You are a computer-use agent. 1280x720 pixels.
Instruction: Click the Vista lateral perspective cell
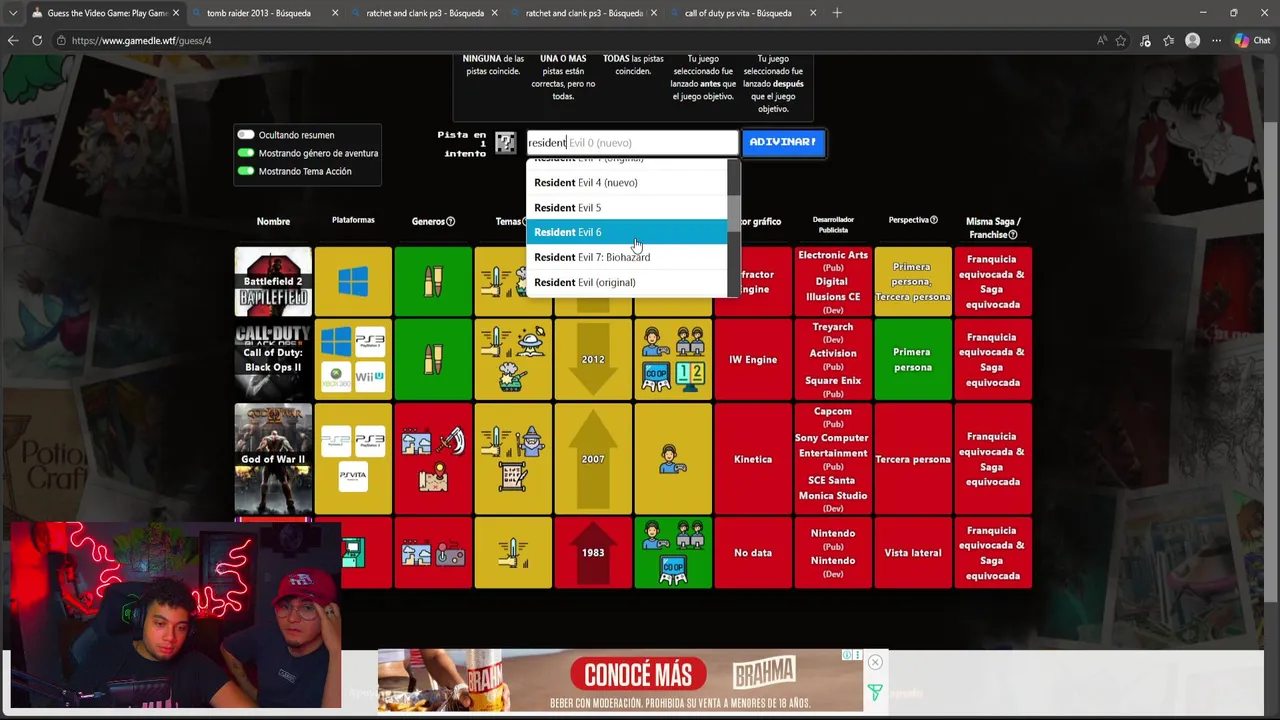(913, 552)
